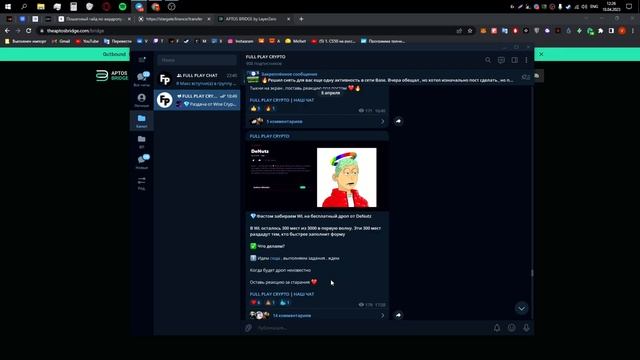
Task: Select the highlighted blue channels folder
Action: pyautogui.click(x=142, y=121)
